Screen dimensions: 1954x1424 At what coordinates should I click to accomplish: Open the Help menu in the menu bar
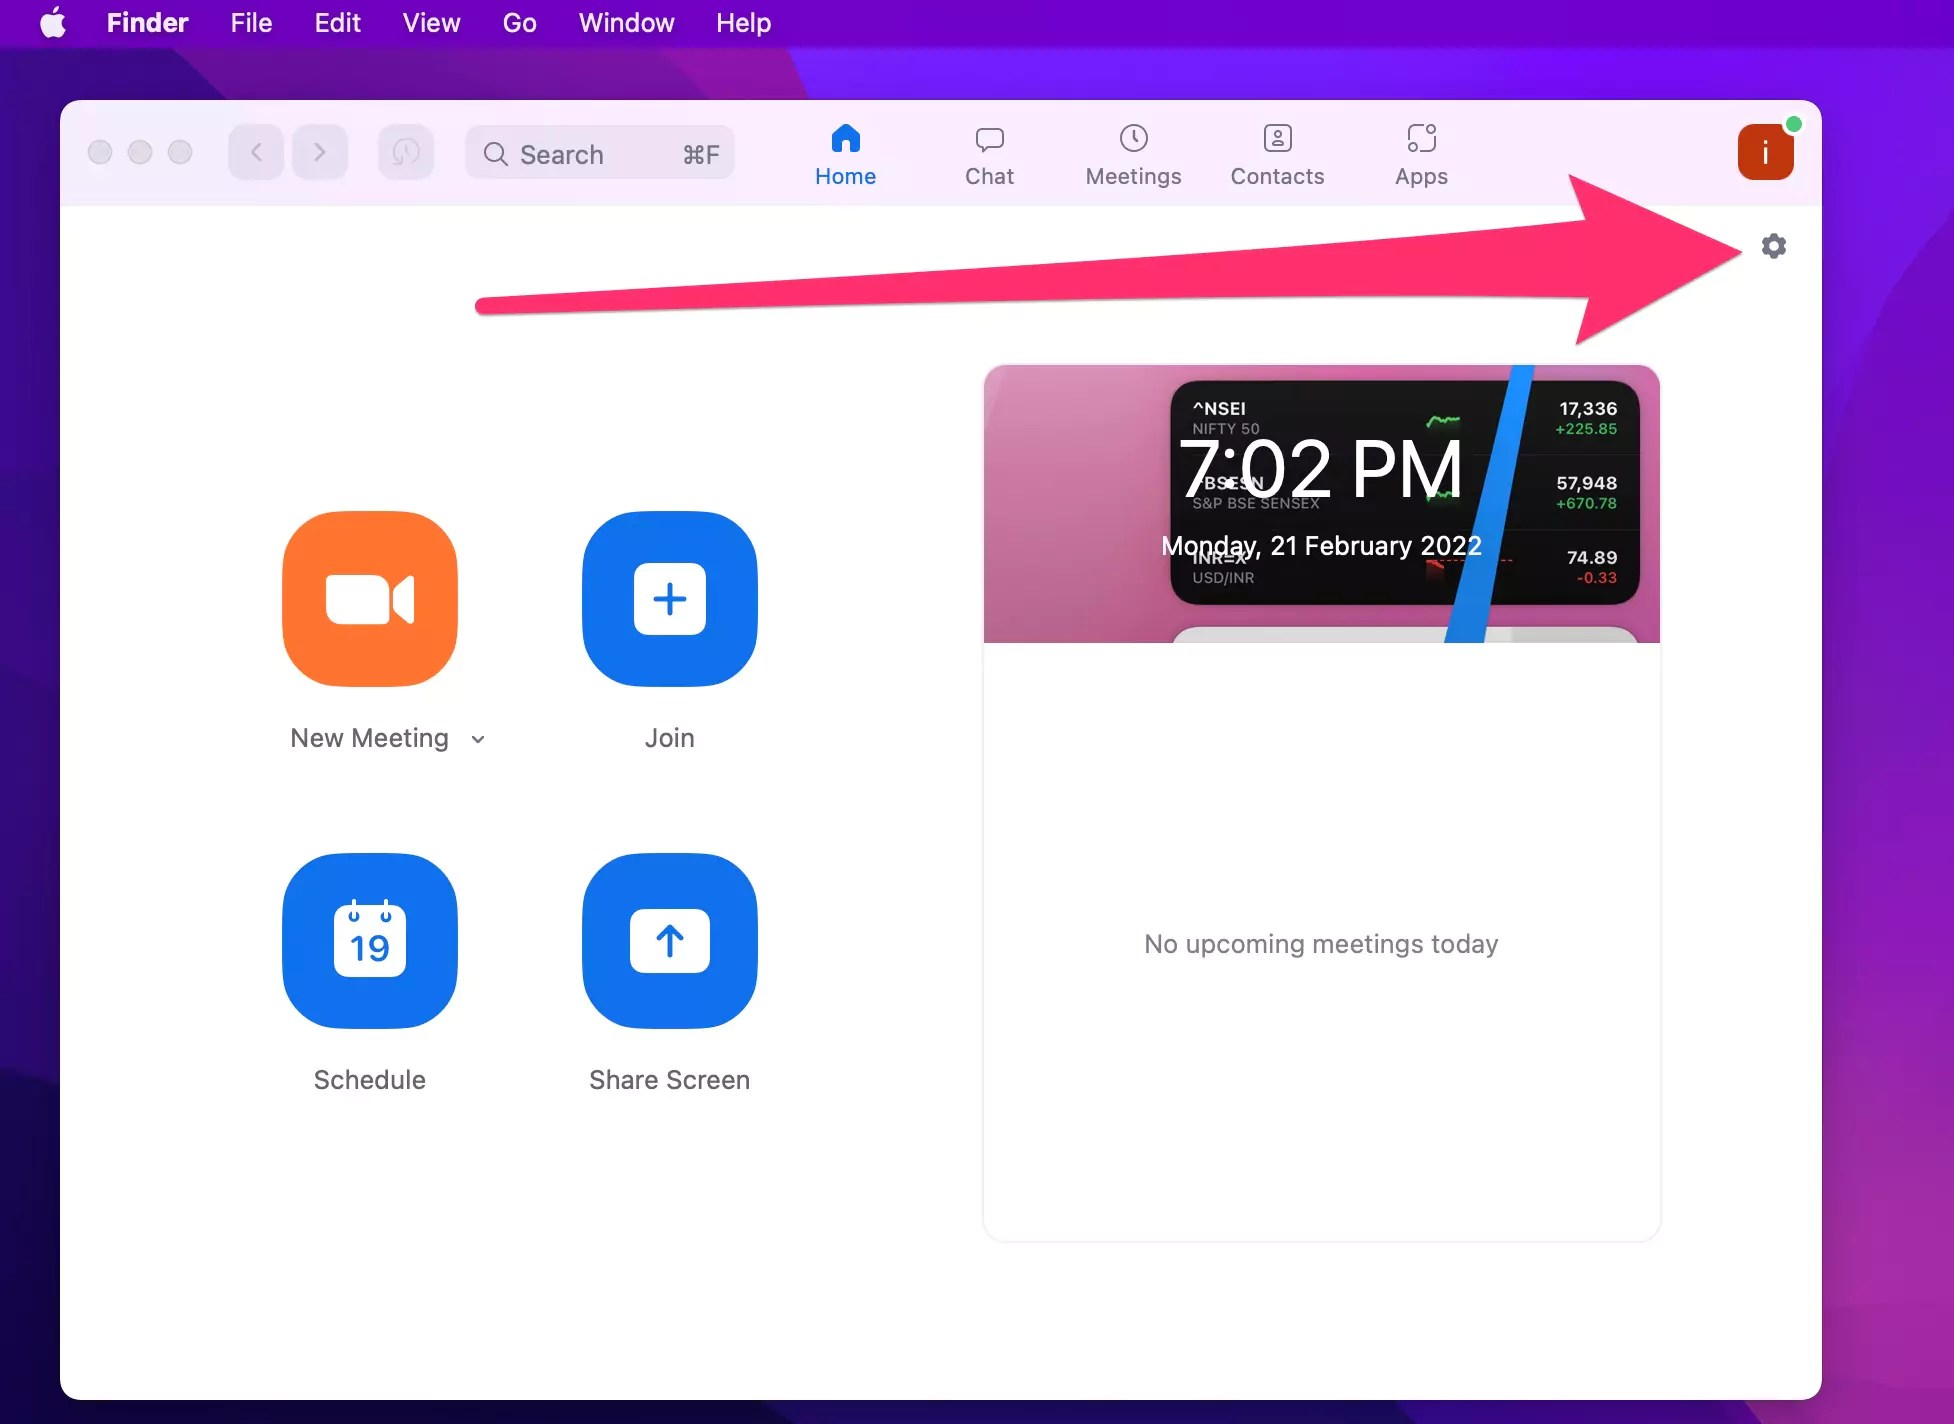[x=743, y=22]
